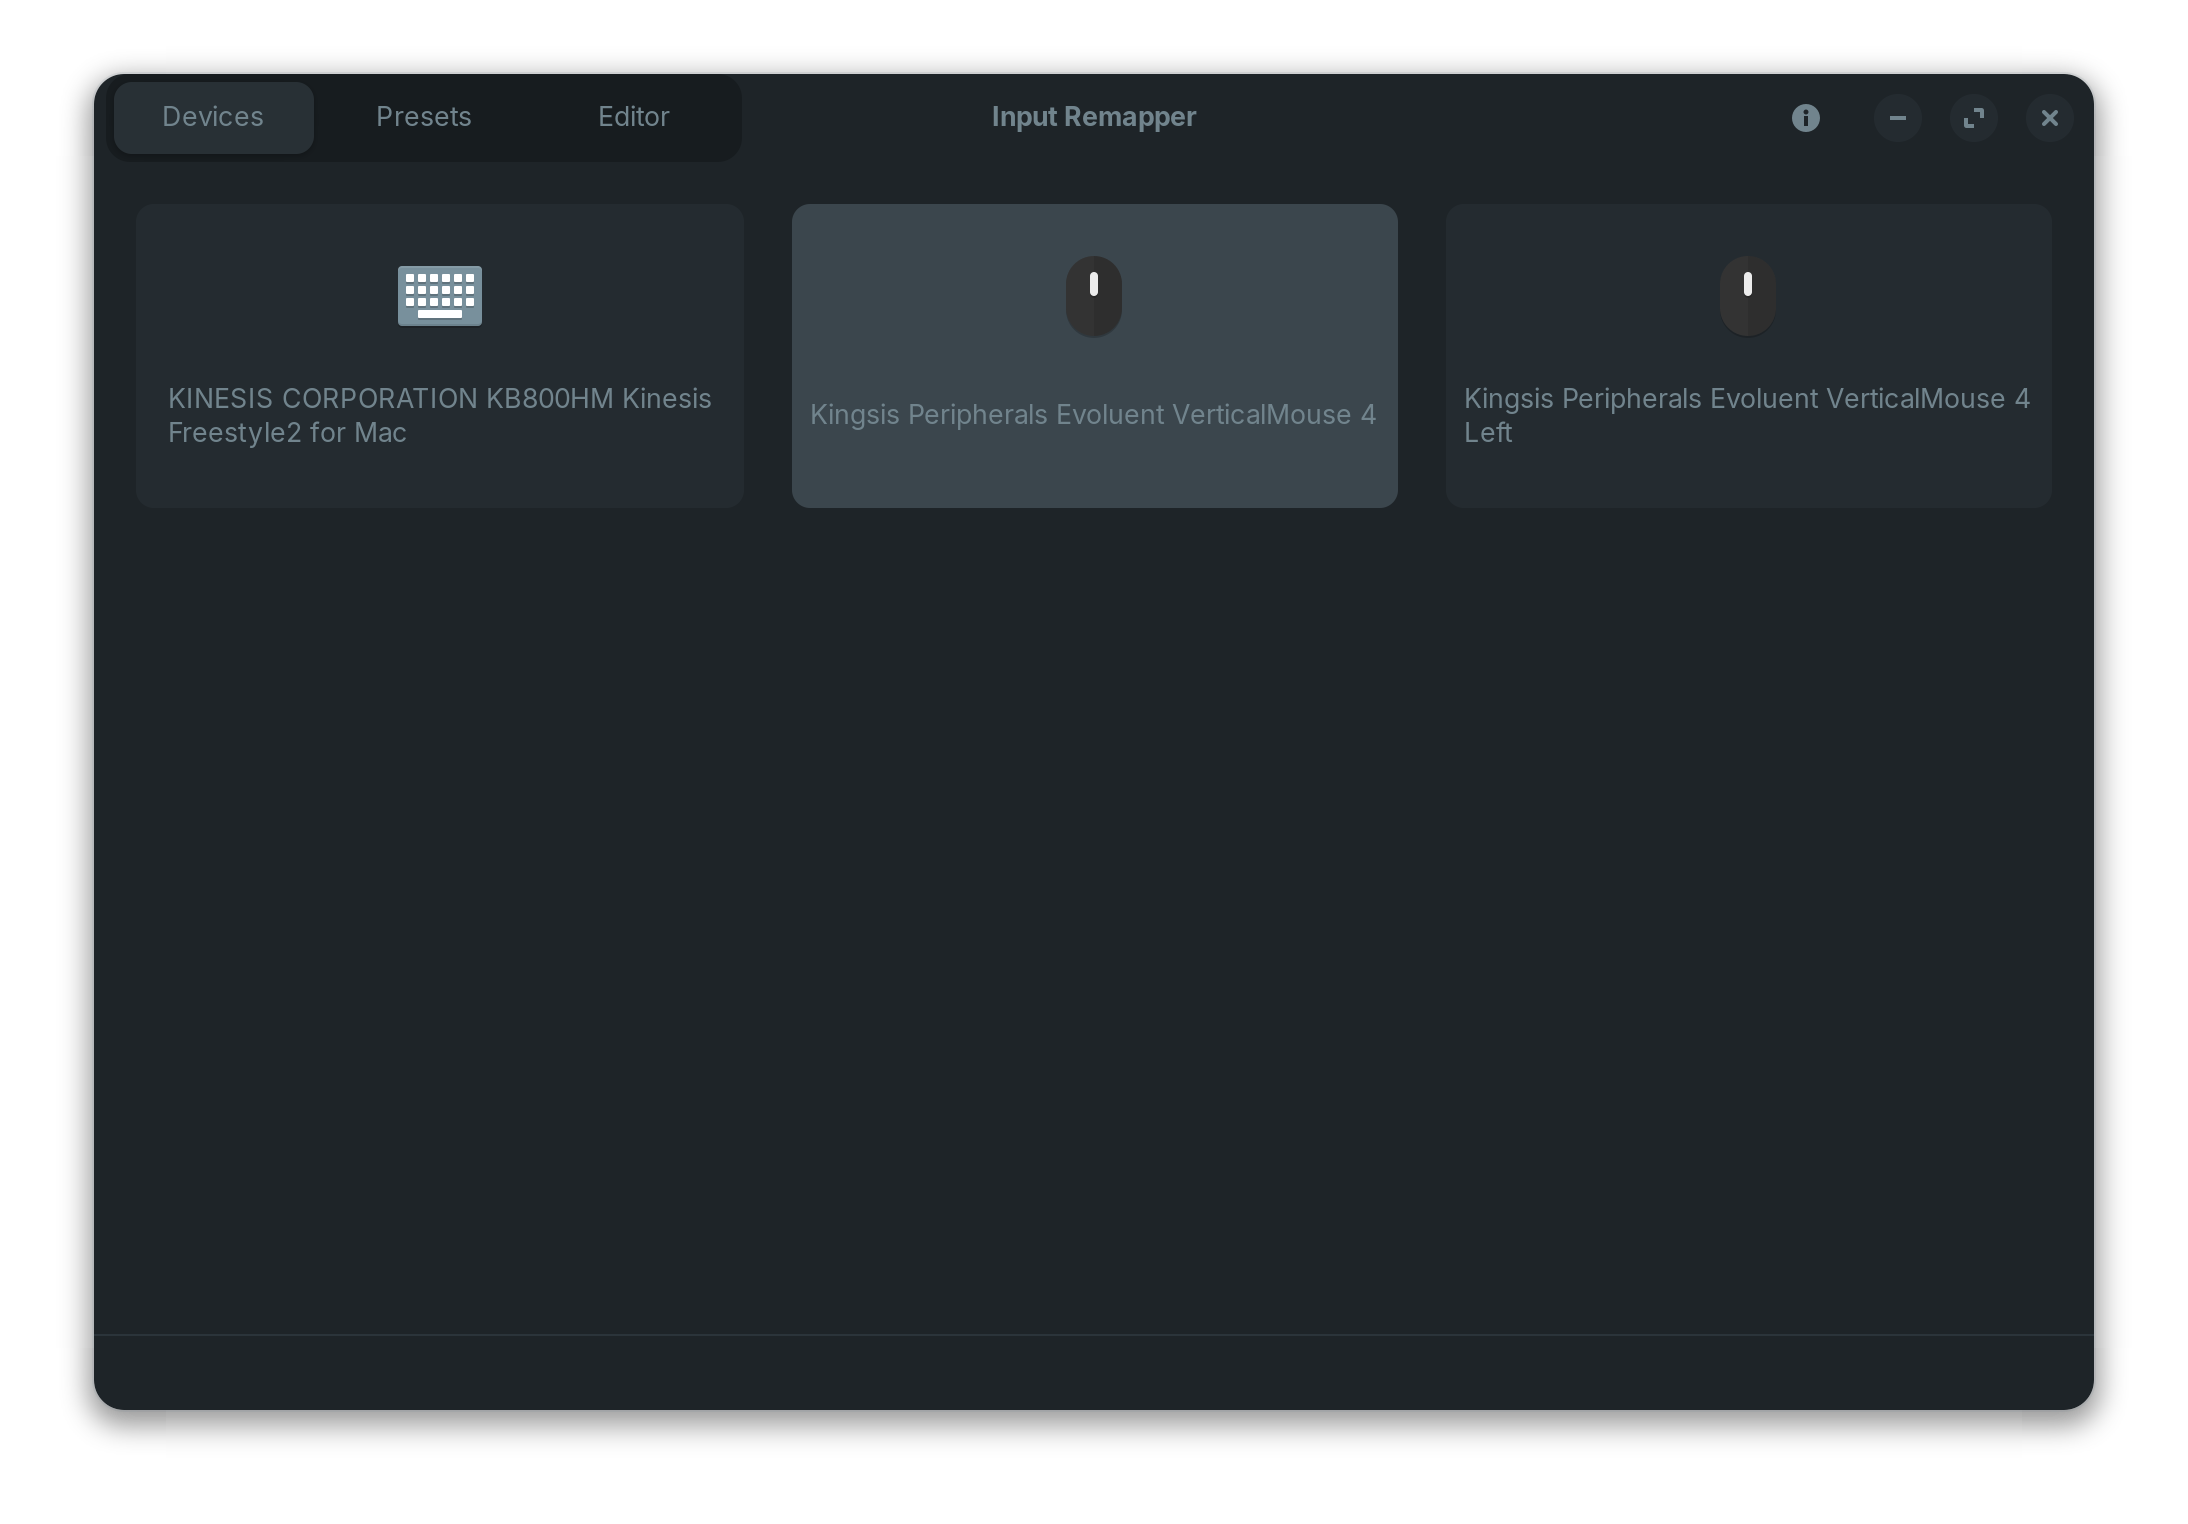2188x1524 pixels.
Task: Open the info/about icon in header
Action: tap(1805, 118)
